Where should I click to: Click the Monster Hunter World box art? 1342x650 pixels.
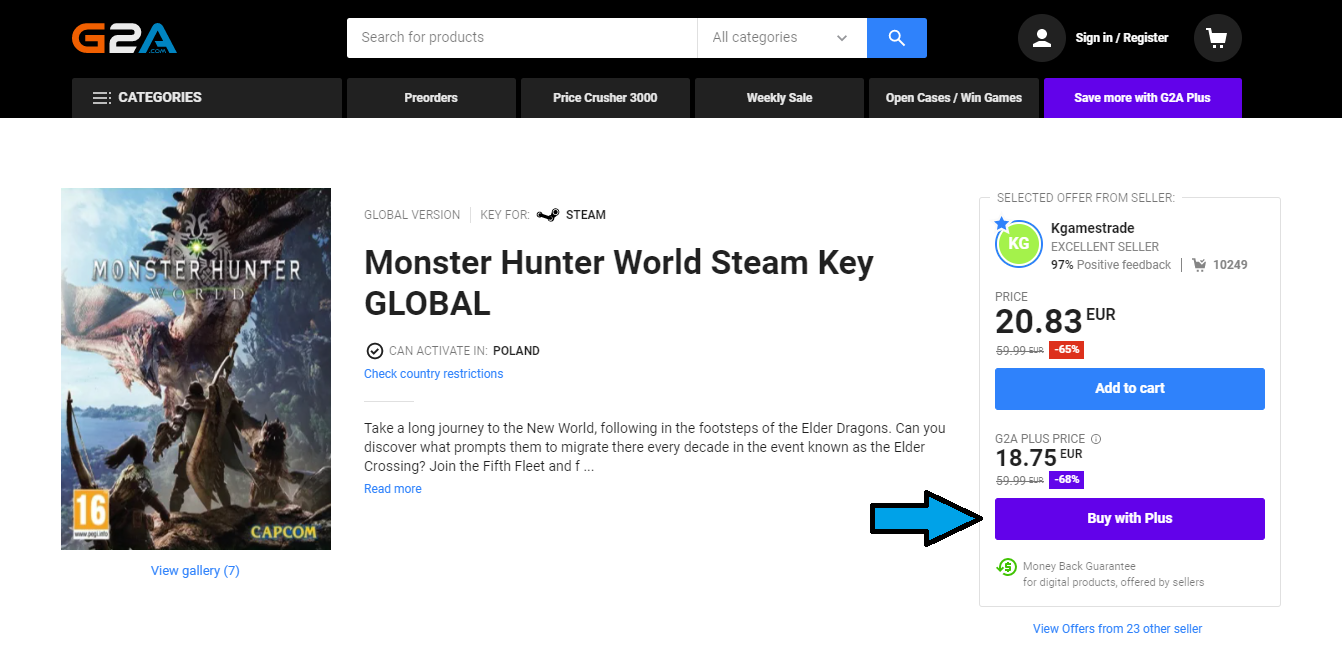(x=195, y=368)
